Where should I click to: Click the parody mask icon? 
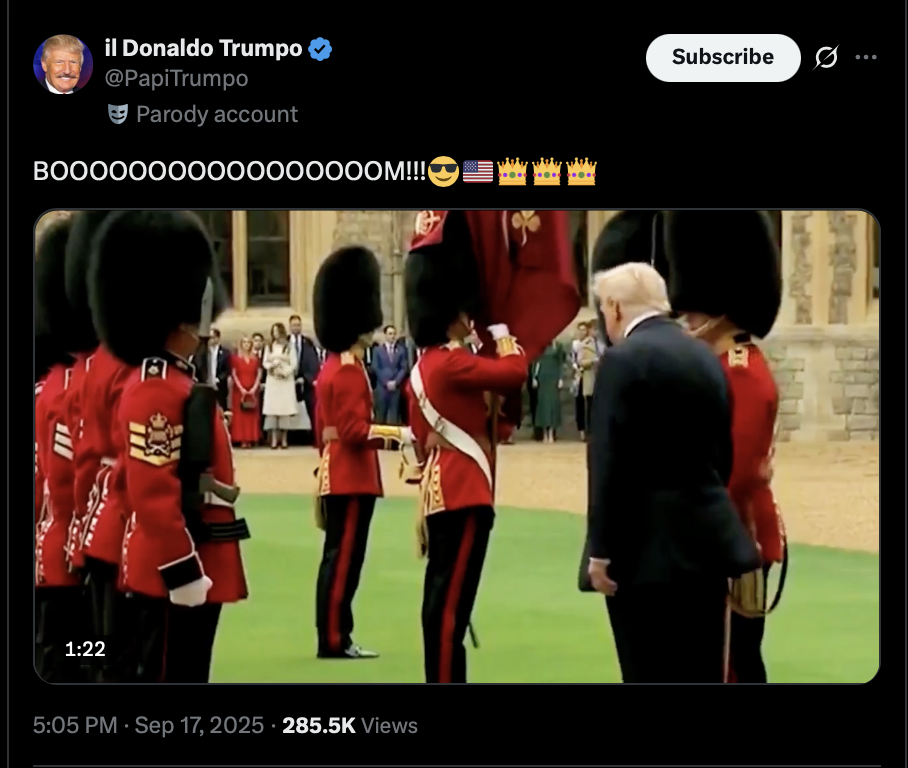pos(118,114)
